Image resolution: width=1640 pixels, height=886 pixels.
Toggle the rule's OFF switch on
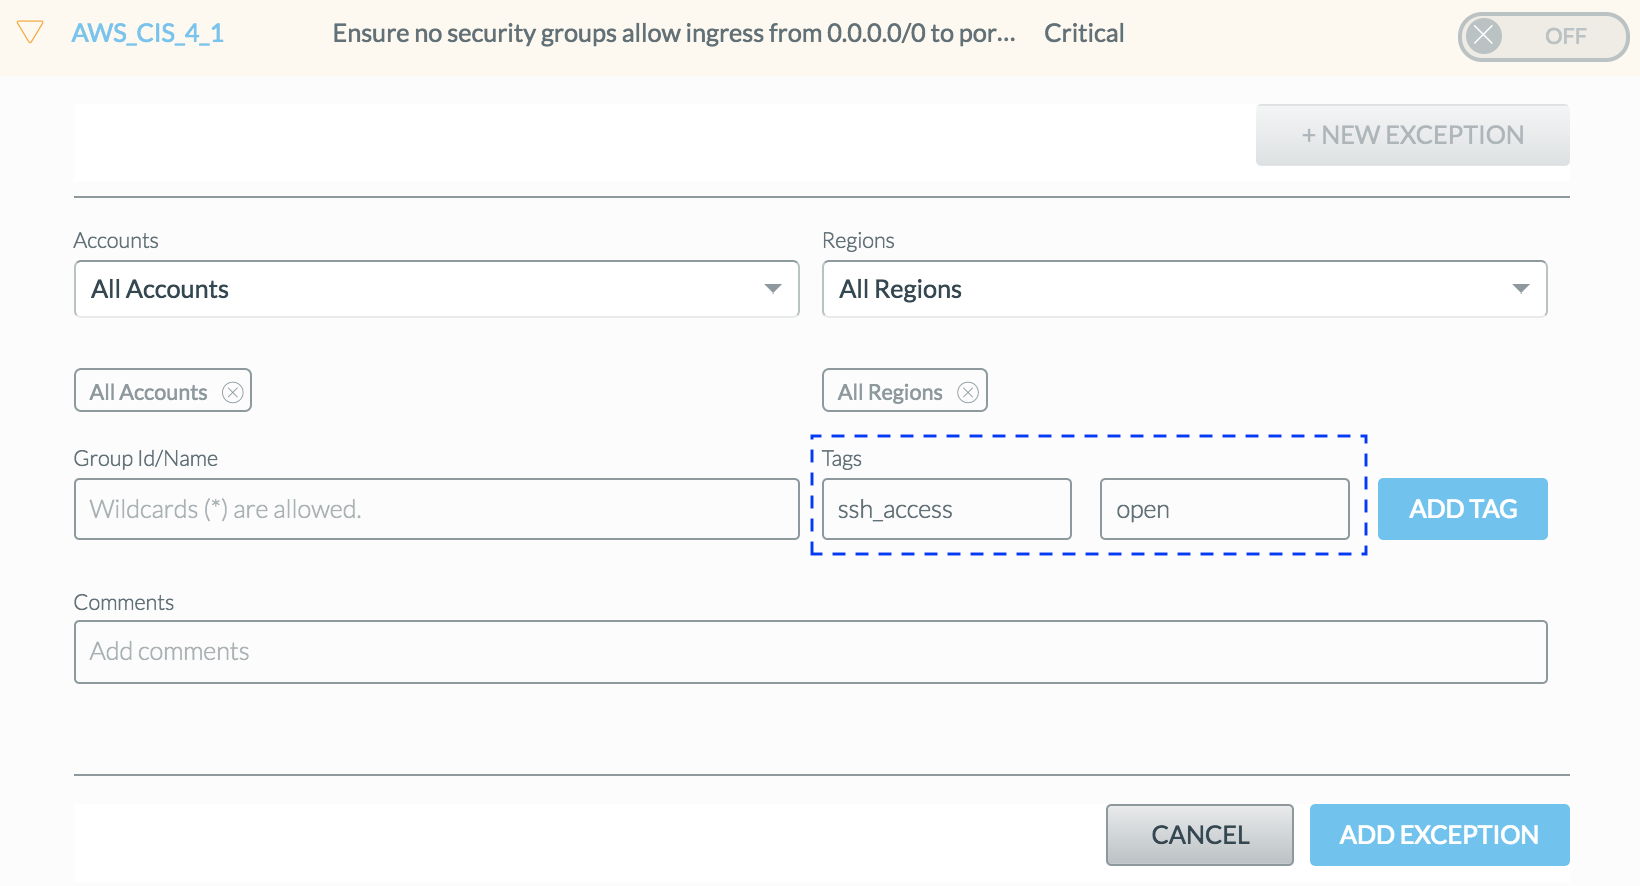[x=1542, y=37]
